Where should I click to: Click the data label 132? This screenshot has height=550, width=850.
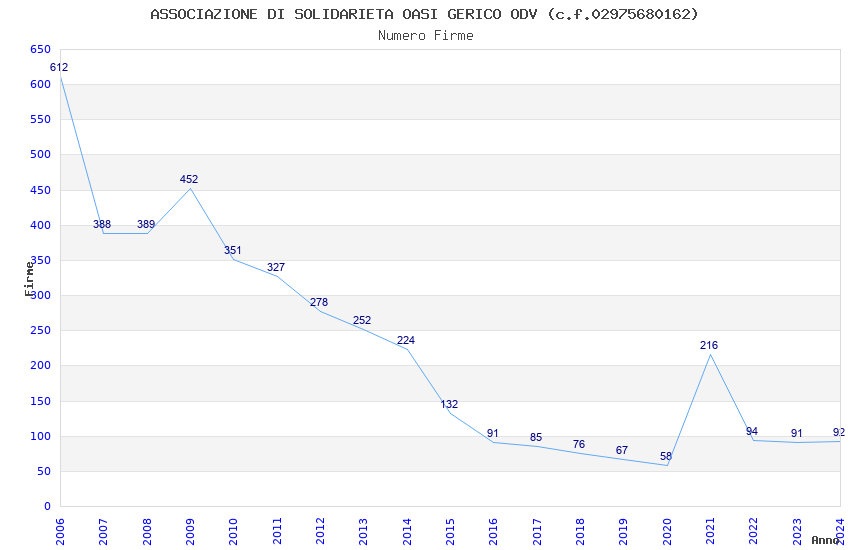tap(449, 404)
